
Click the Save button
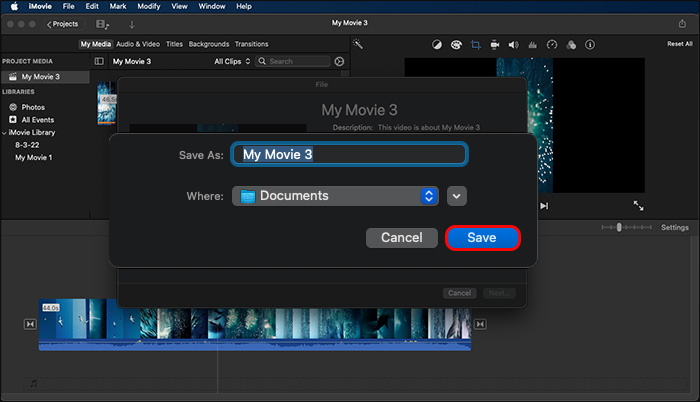pos(482,238)
